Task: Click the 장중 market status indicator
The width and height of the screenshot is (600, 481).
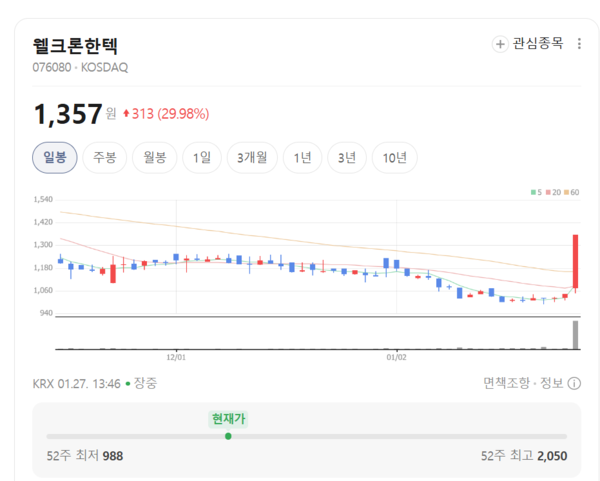Action: pos(142,383)
